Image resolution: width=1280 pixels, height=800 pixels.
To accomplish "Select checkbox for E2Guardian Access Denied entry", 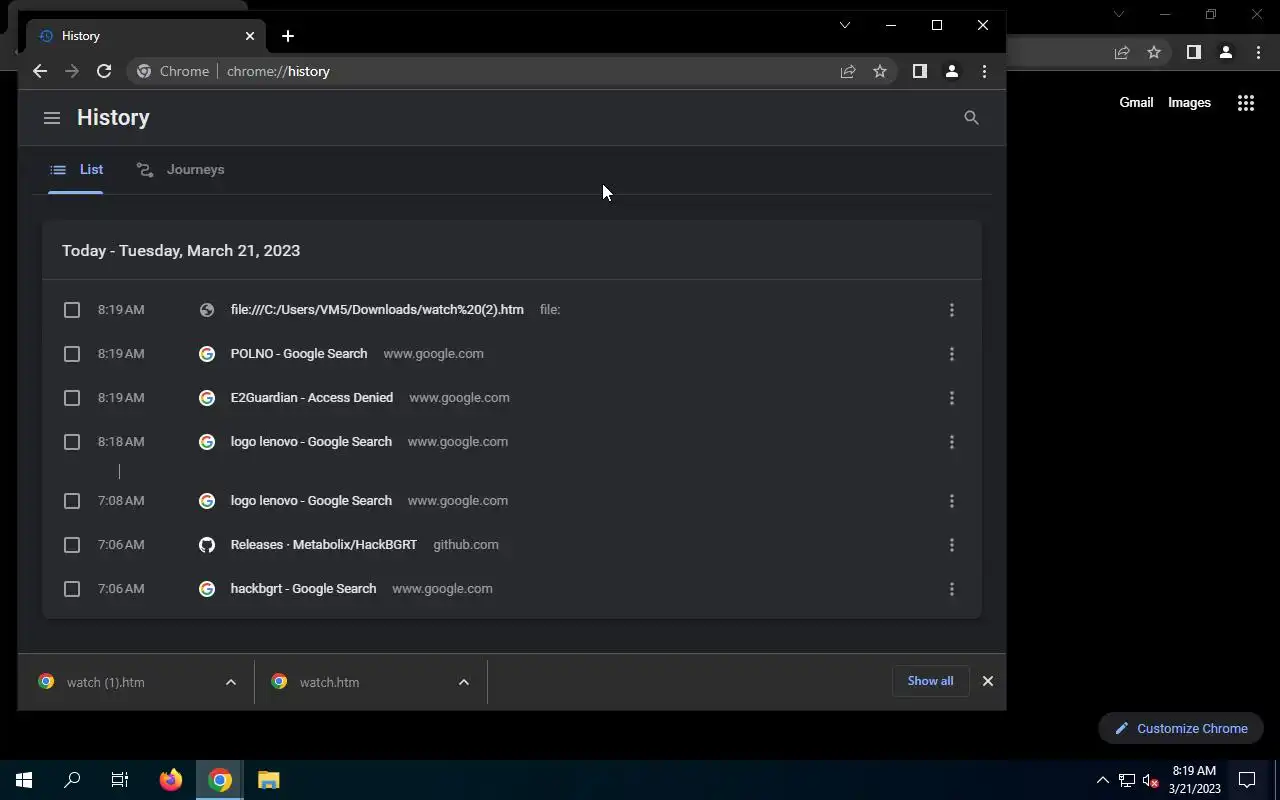I will (x=72, y=398).
